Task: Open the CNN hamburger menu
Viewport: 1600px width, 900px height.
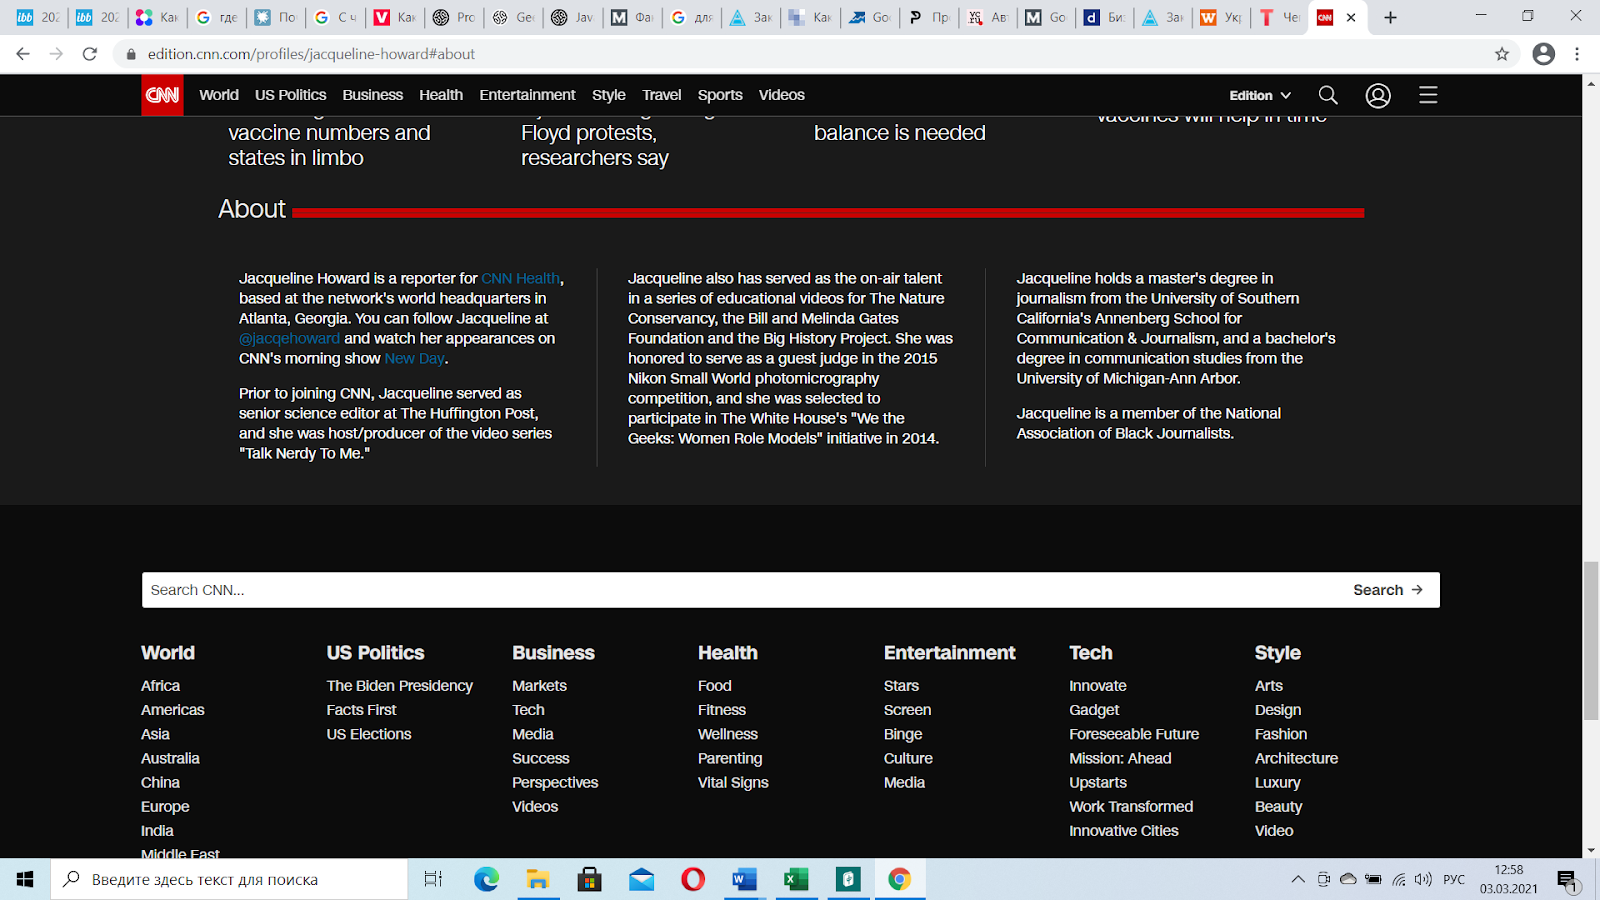Action: [x=1428, y=95]
